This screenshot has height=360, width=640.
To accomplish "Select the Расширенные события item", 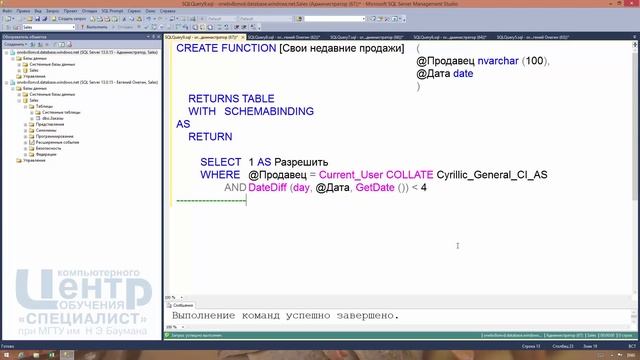I will [57, 142].
